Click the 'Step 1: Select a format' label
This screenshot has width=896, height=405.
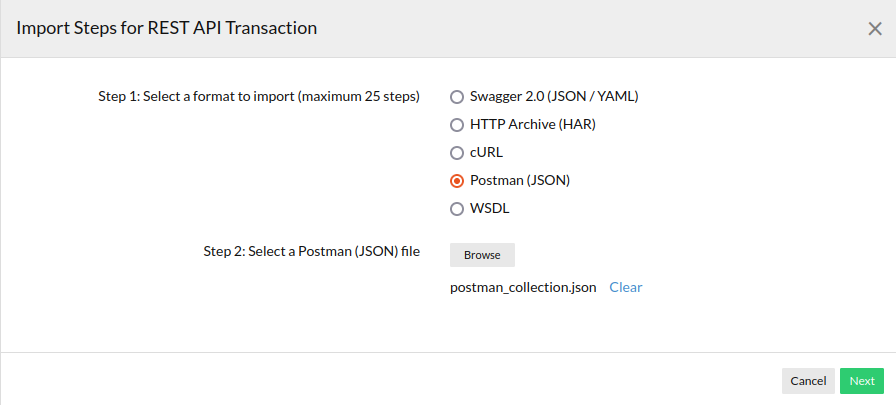pos(259,97)
